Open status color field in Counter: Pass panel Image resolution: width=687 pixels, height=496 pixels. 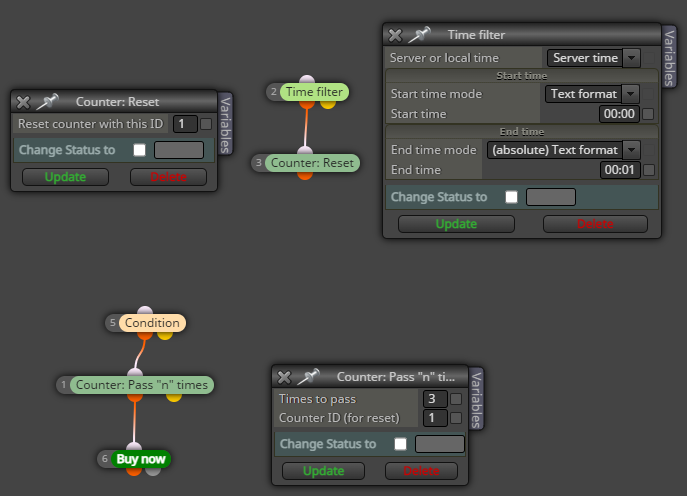(439, 444)
